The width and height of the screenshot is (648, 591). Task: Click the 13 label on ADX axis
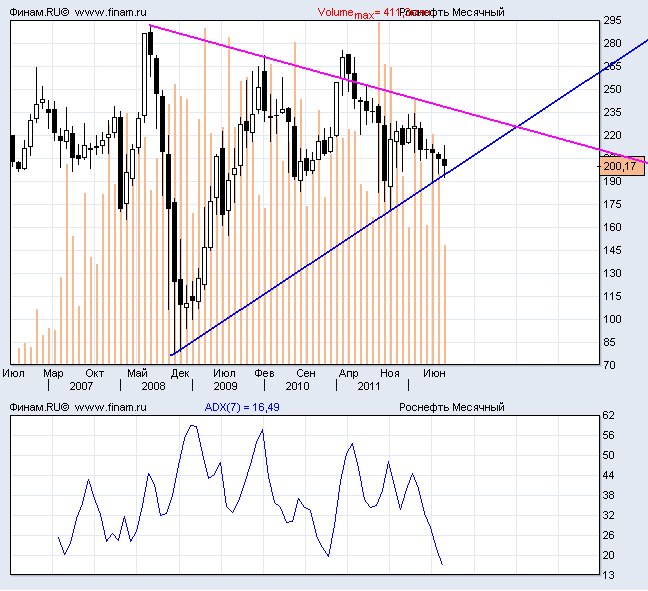(609, 575)
